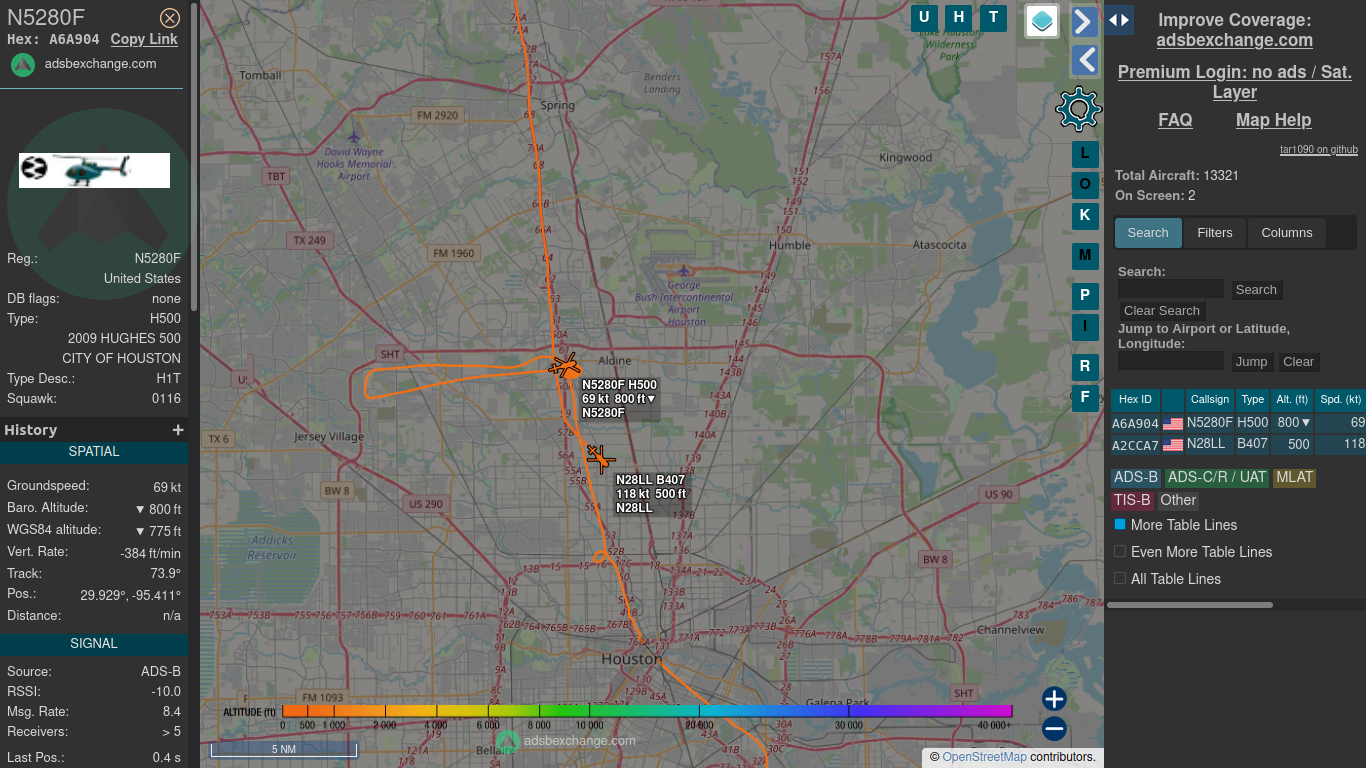Select the N28LL aircraft icon on map

pyautogui.click(x=600, y=458)
